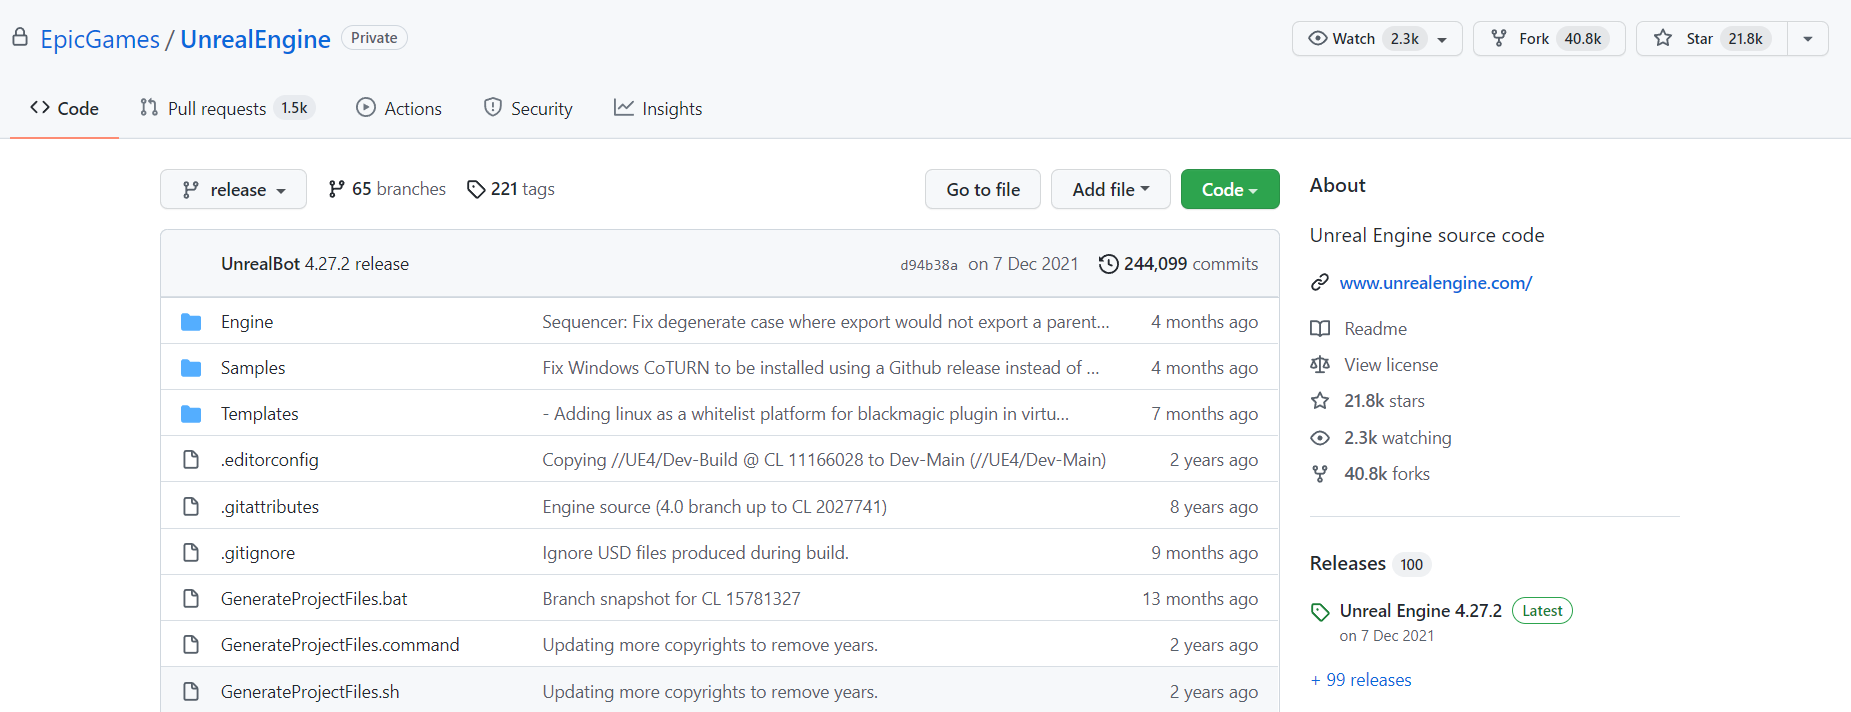Click the tags icon beside 221 tags
The width and height of the screenshot is (1851, 712).
[476, 189]
